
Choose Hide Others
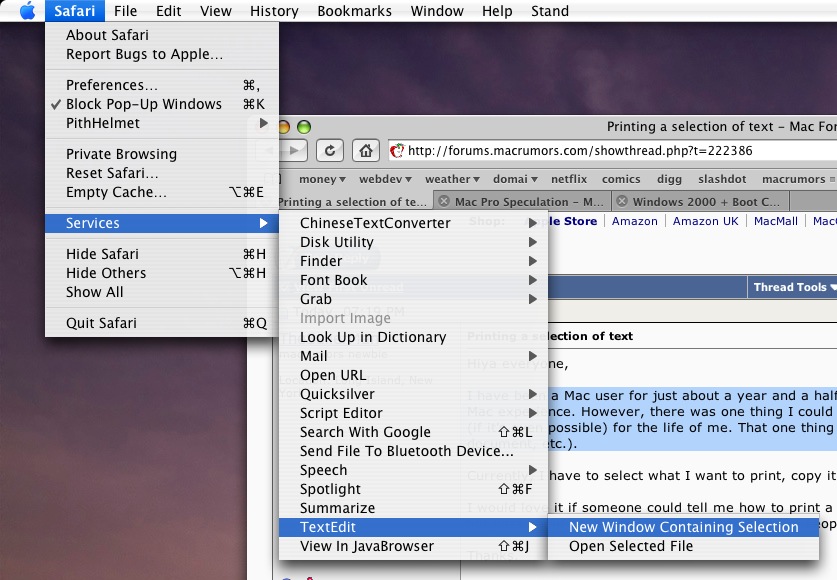pos(162,273)
